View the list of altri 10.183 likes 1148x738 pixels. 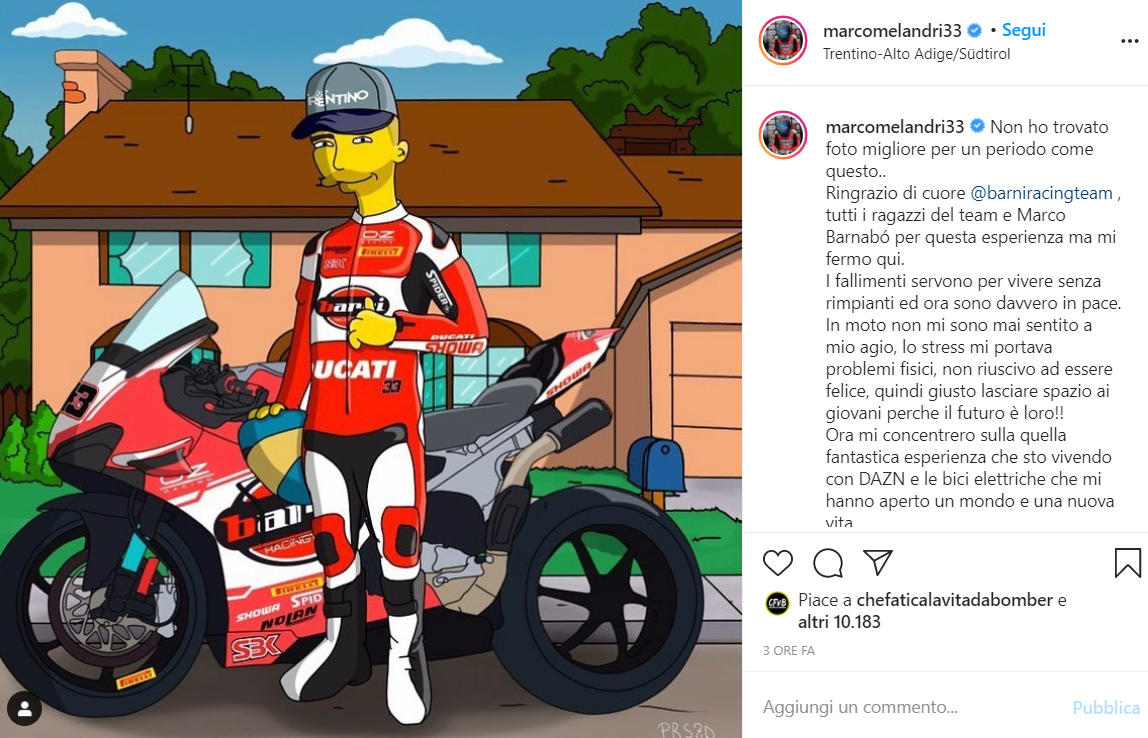coord(839,622)
